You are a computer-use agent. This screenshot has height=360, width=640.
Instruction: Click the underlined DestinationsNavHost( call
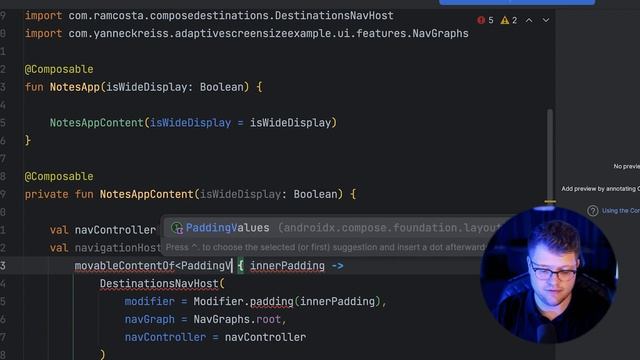click(x=162, y=284)
